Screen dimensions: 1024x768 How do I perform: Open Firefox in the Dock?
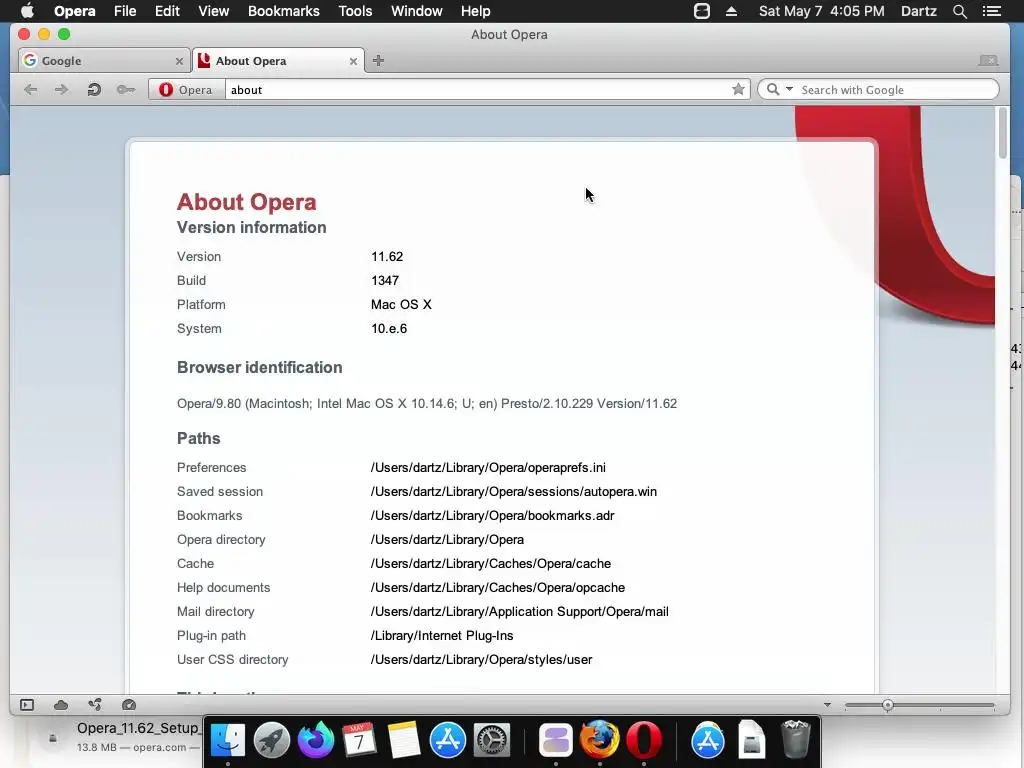[600, 741]
